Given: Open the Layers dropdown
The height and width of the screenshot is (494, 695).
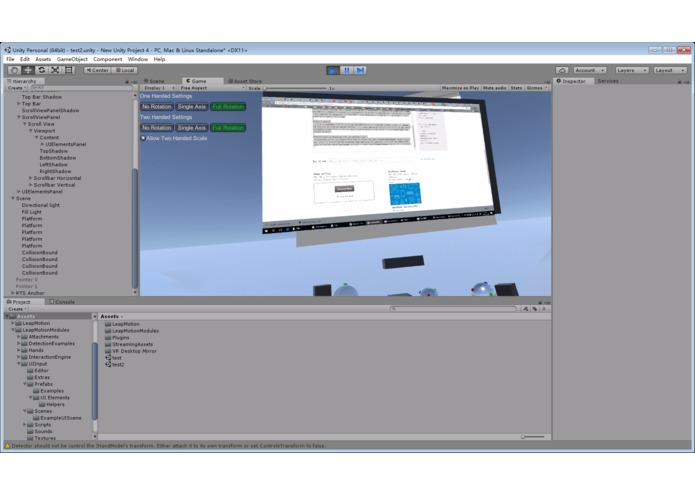Looking at the screenshot, I should 632,70.
